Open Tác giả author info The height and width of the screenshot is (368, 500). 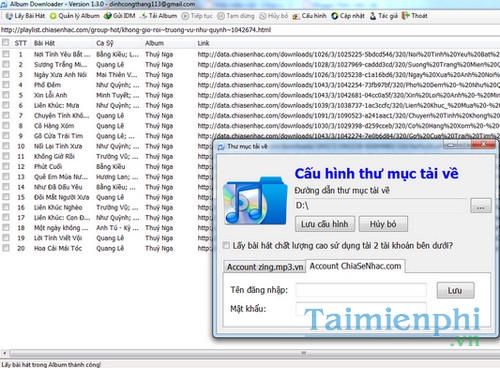(x=383, y=16)
